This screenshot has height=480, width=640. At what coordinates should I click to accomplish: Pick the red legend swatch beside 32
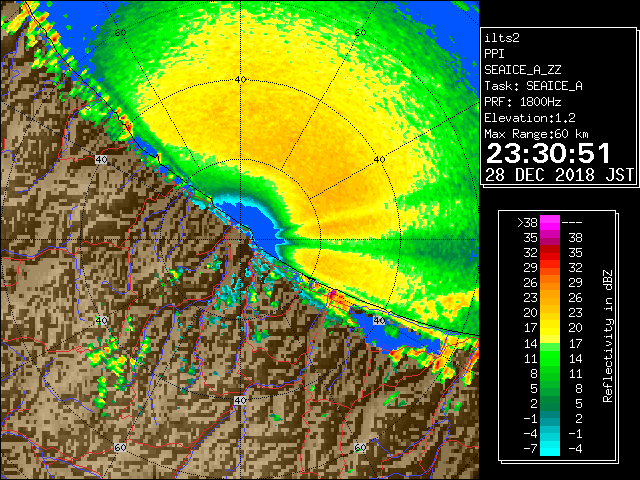tap(550, 253)
